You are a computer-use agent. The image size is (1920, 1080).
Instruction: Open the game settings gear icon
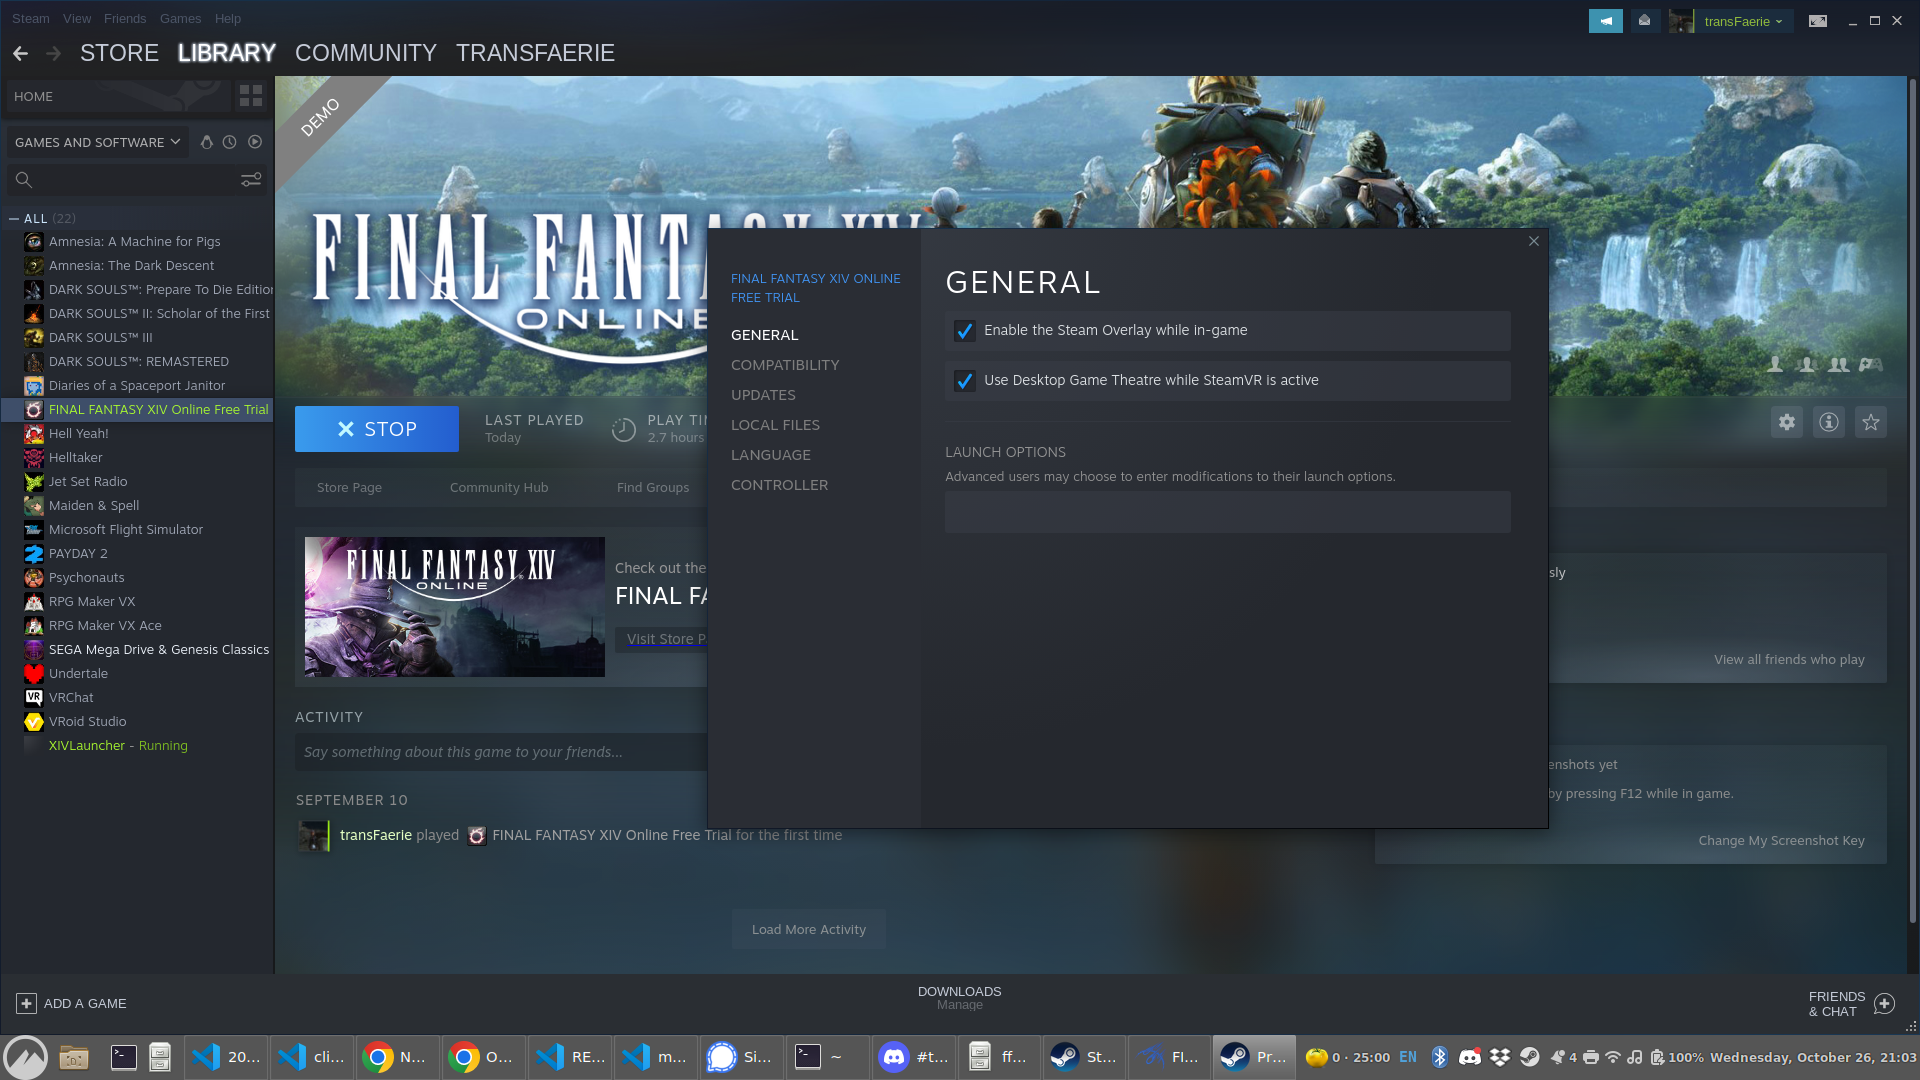point(1787,422)
